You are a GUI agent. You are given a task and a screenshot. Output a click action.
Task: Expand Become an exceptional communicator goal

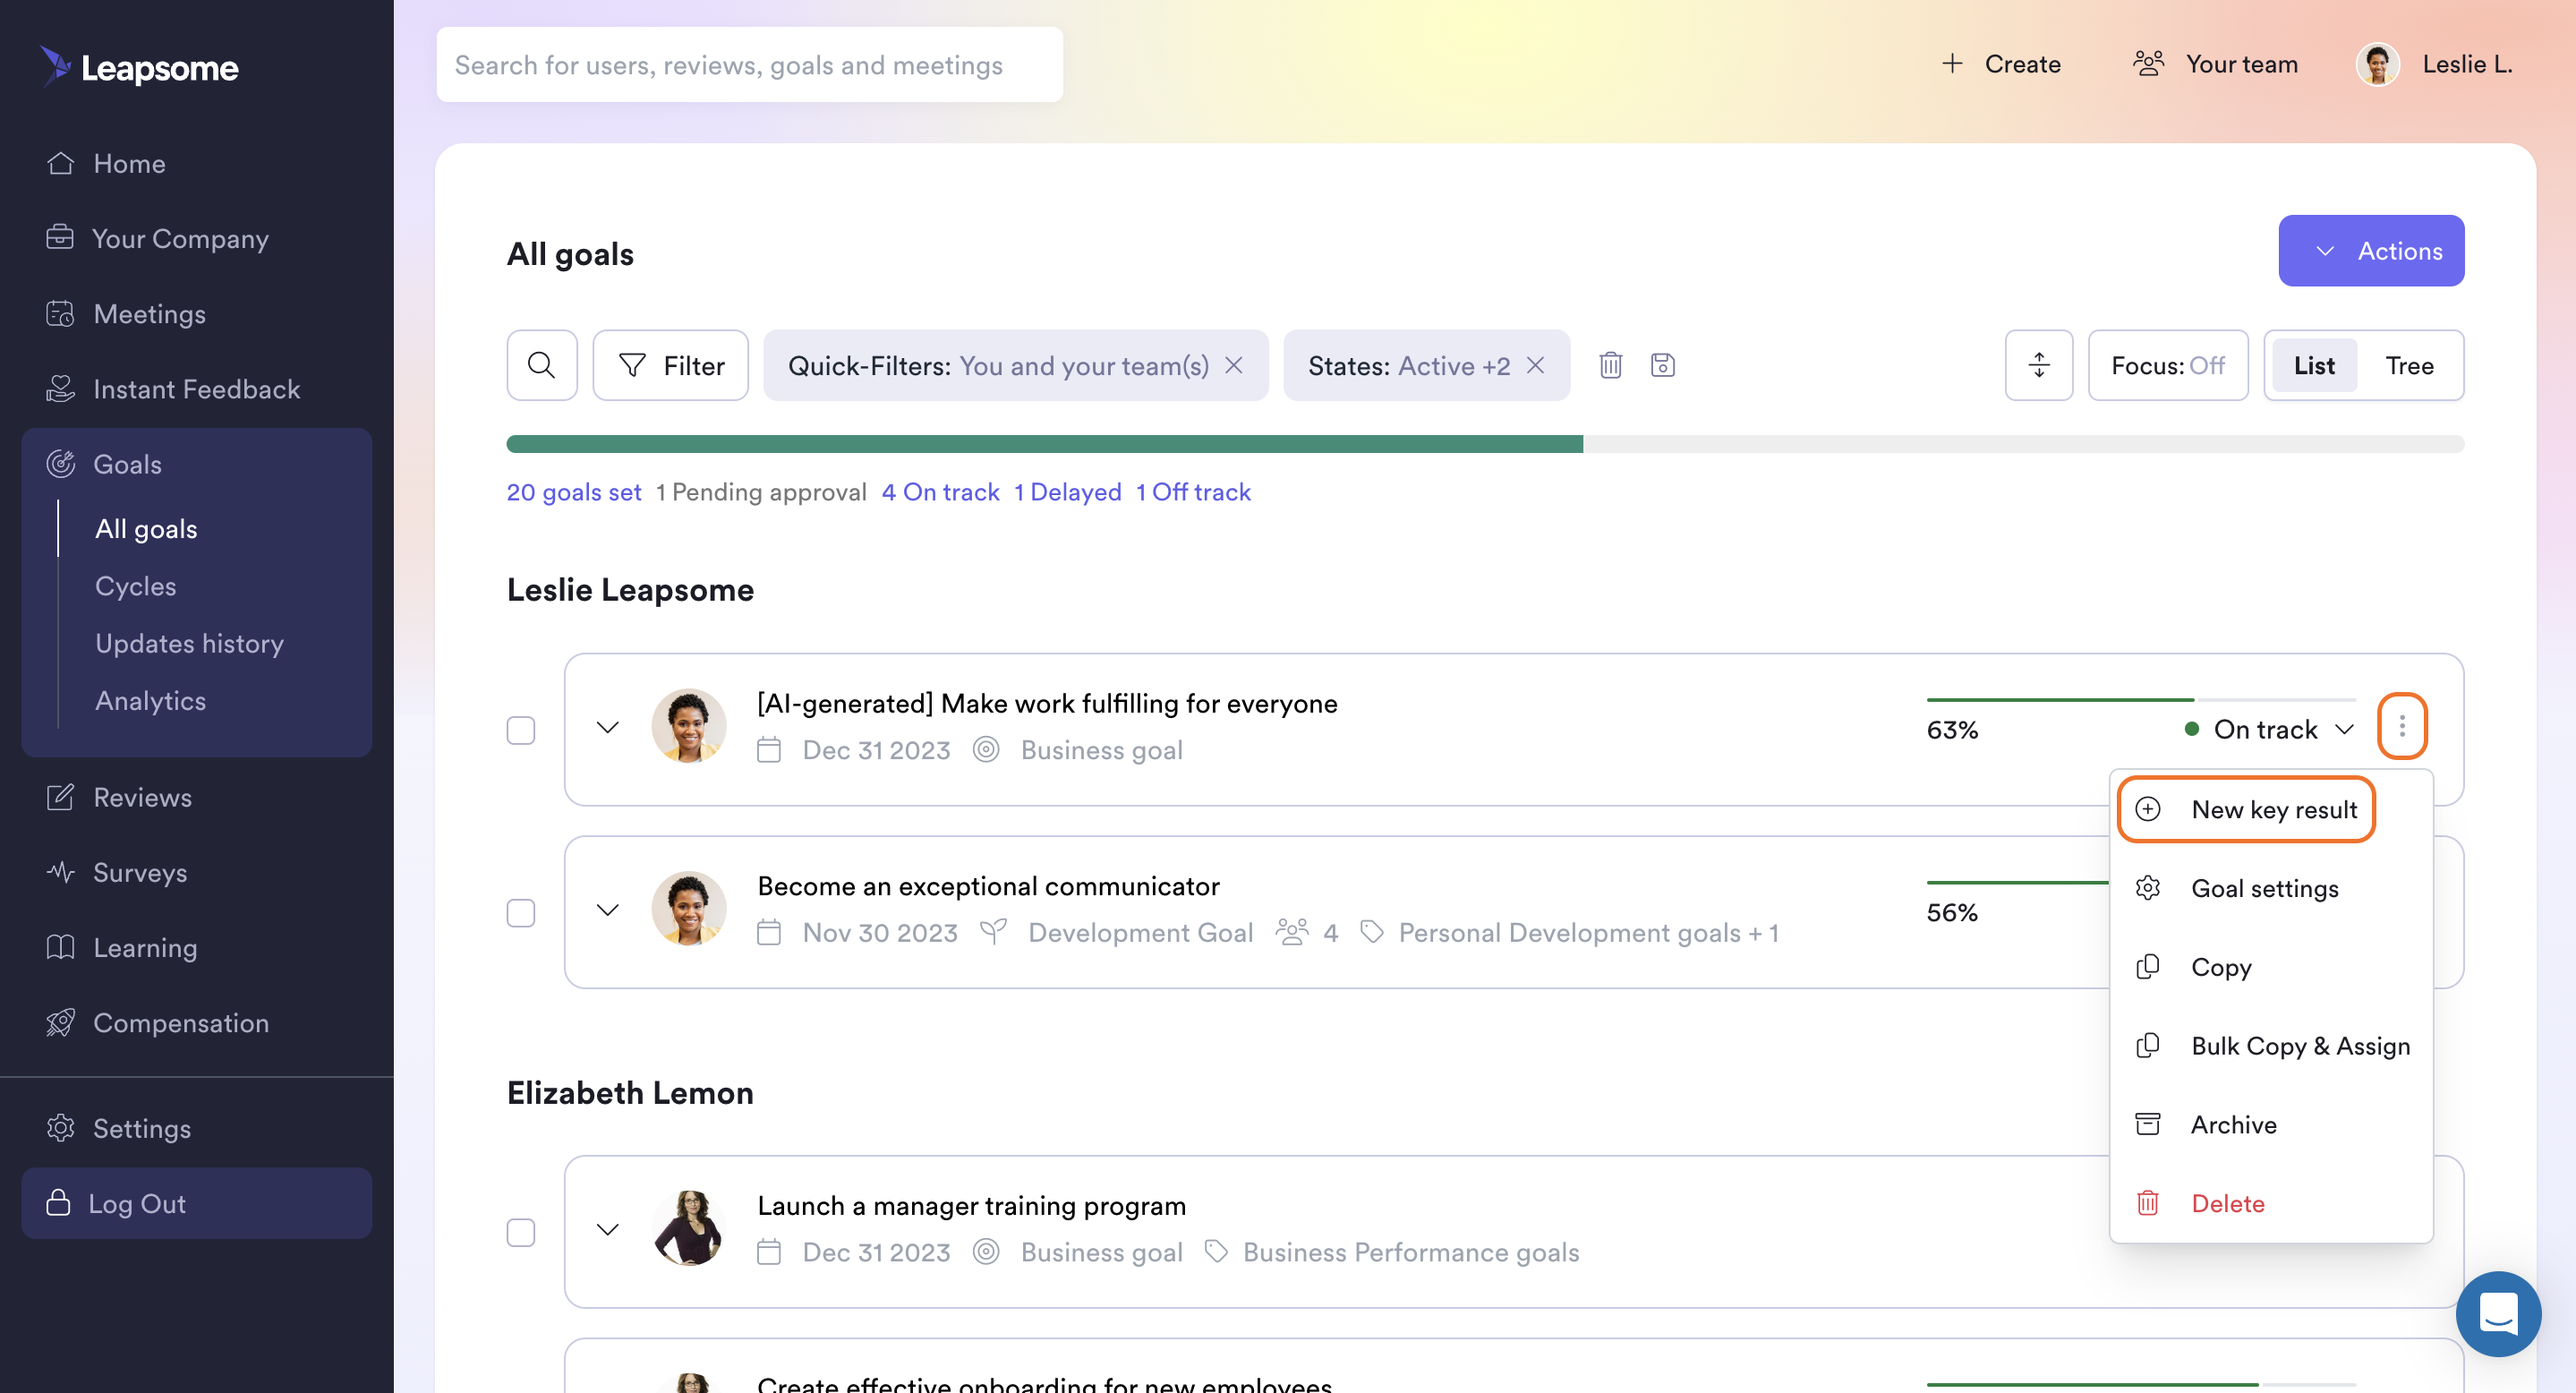tap(607, 910)
